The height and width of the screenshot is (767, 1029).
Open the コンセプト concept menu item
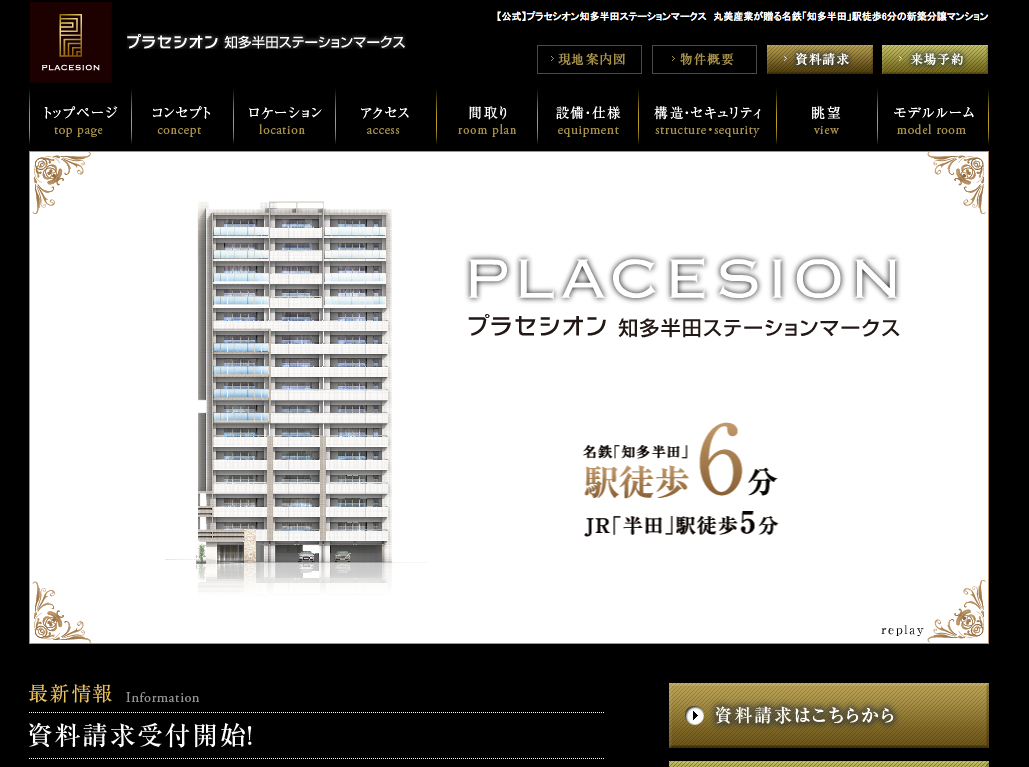pyautogui.click(x=182, y=120)
